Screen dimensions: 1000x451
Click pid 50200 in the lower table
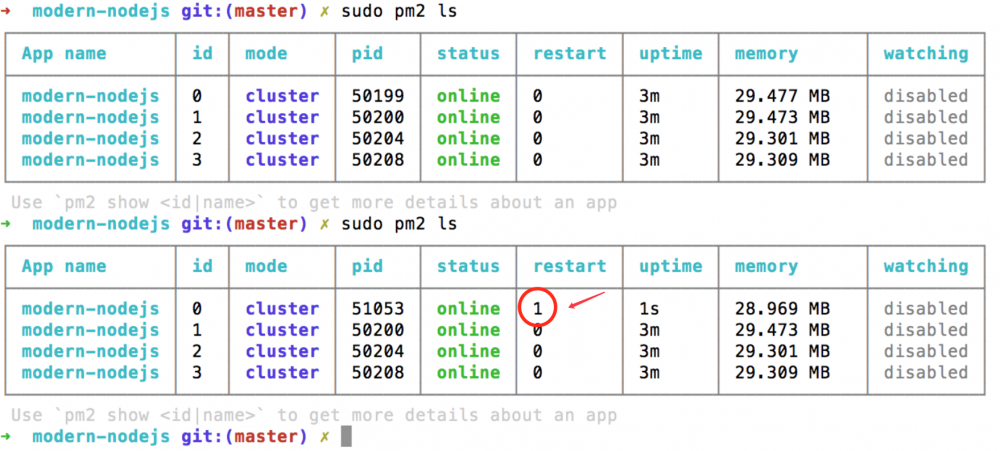click(378, 330)
